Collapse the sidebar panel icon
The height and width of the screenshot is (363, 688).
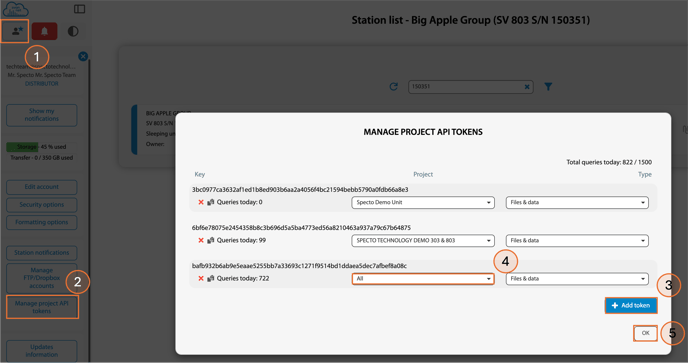79,9
